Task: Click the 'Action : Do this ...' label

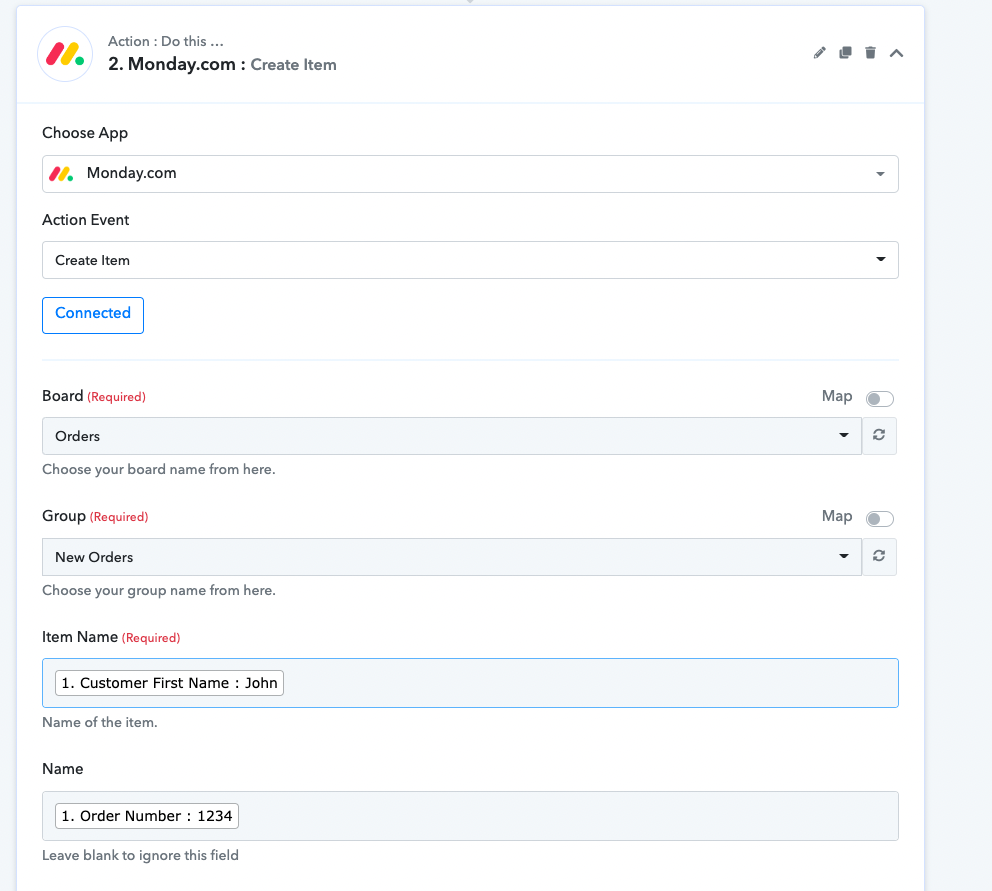Action: pos(166,41)
